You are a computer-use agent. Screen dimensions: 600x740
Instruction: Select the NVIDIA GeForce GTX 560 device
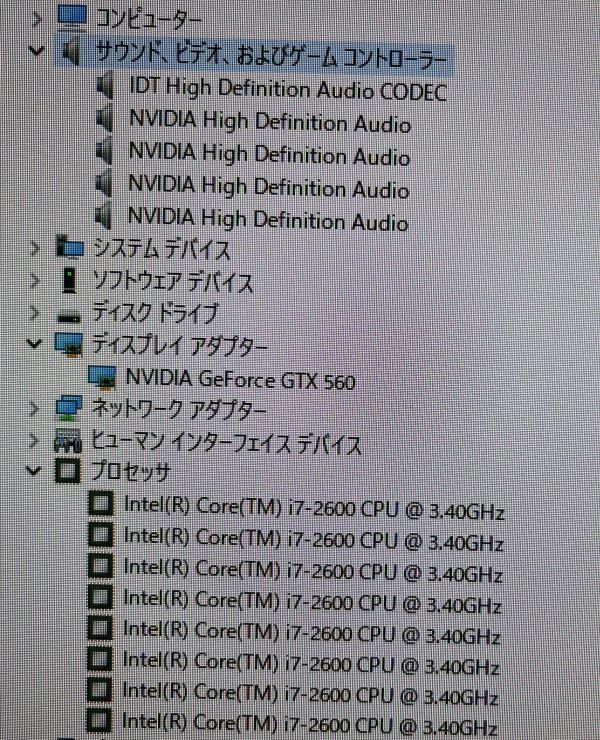240,379
